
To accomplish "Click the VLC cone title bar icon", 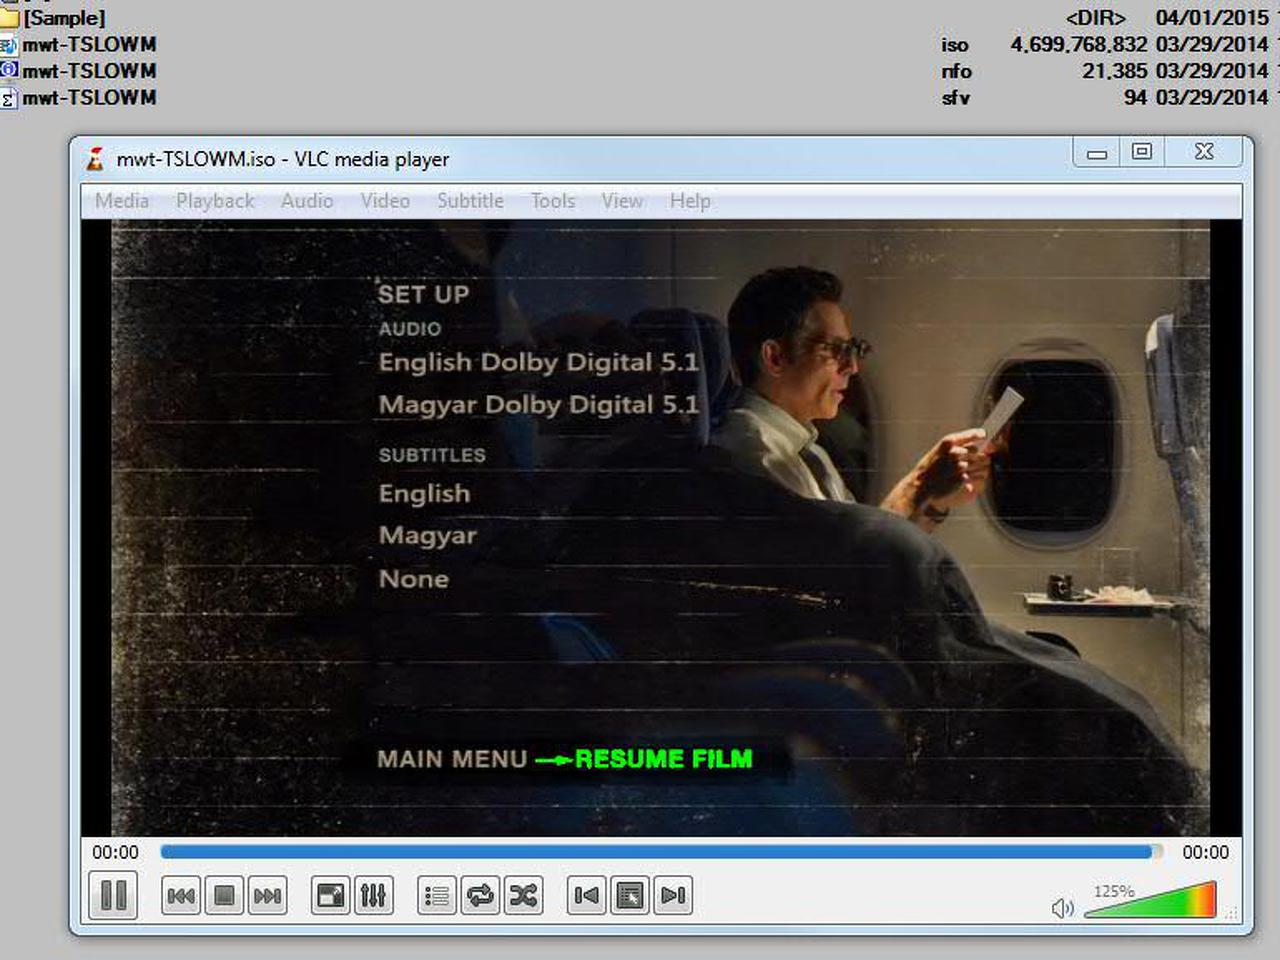I will click(x=95, y=158).
